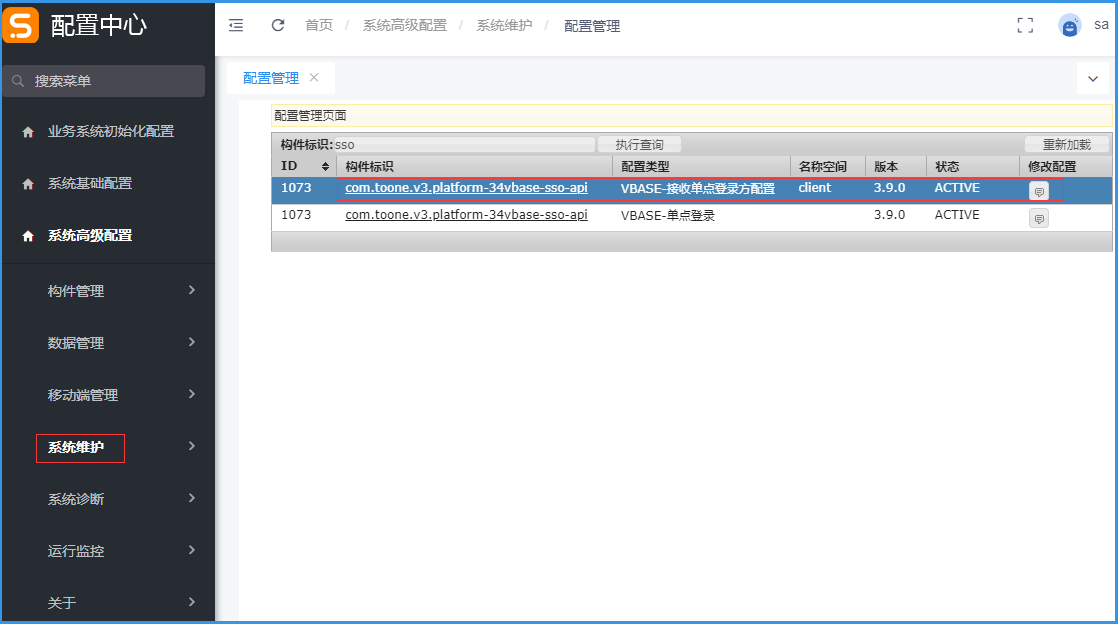Viewport: 1118px width, 624px height.
Task: Click the collapse sidebar menu icon
Action: point(236,25)
